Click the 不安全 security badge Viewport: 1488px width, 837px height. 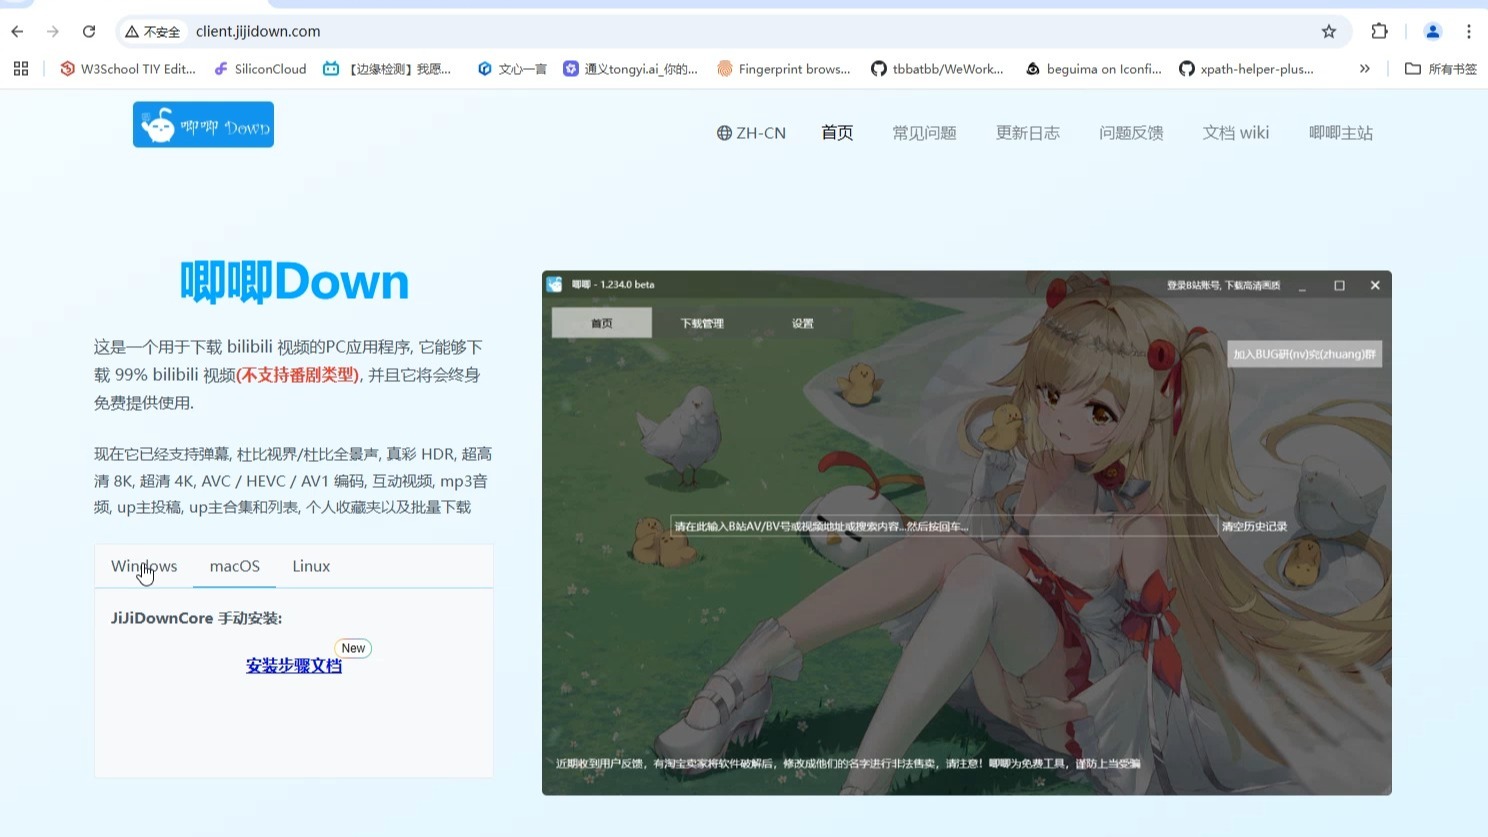point(152,31)
